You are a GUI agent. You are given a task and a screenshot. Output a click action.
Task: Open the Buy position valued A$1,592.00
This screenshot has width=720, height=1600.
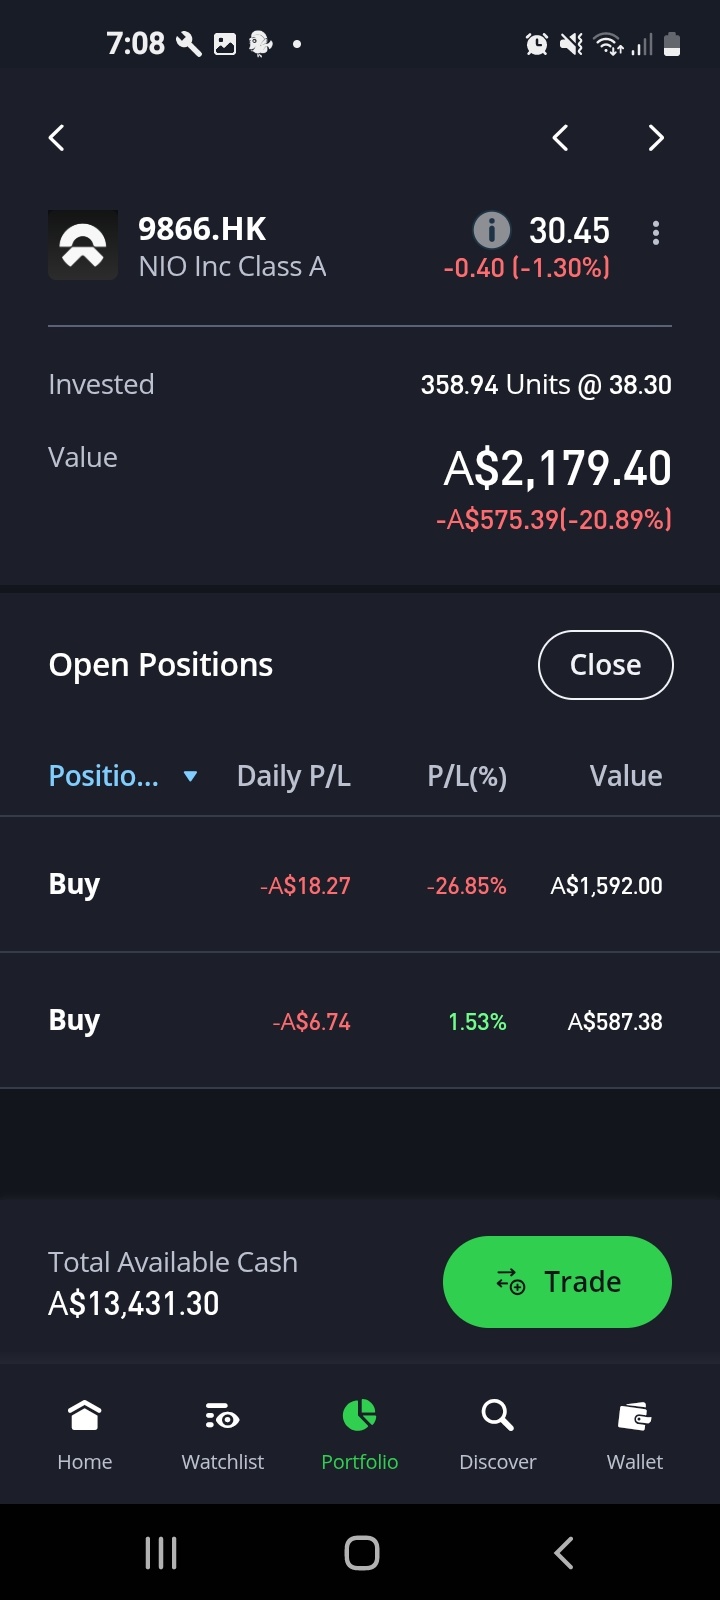click(x=360, y=885)
